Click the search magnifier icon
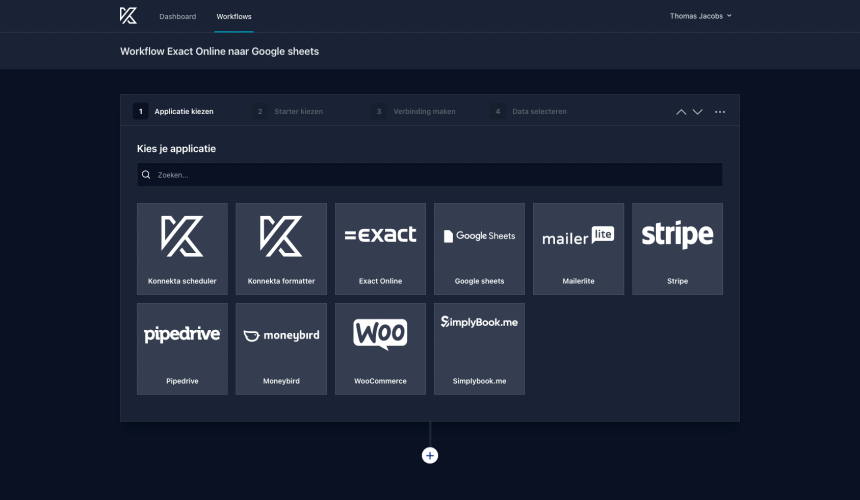The image size is (860, 500). point(146,174)
